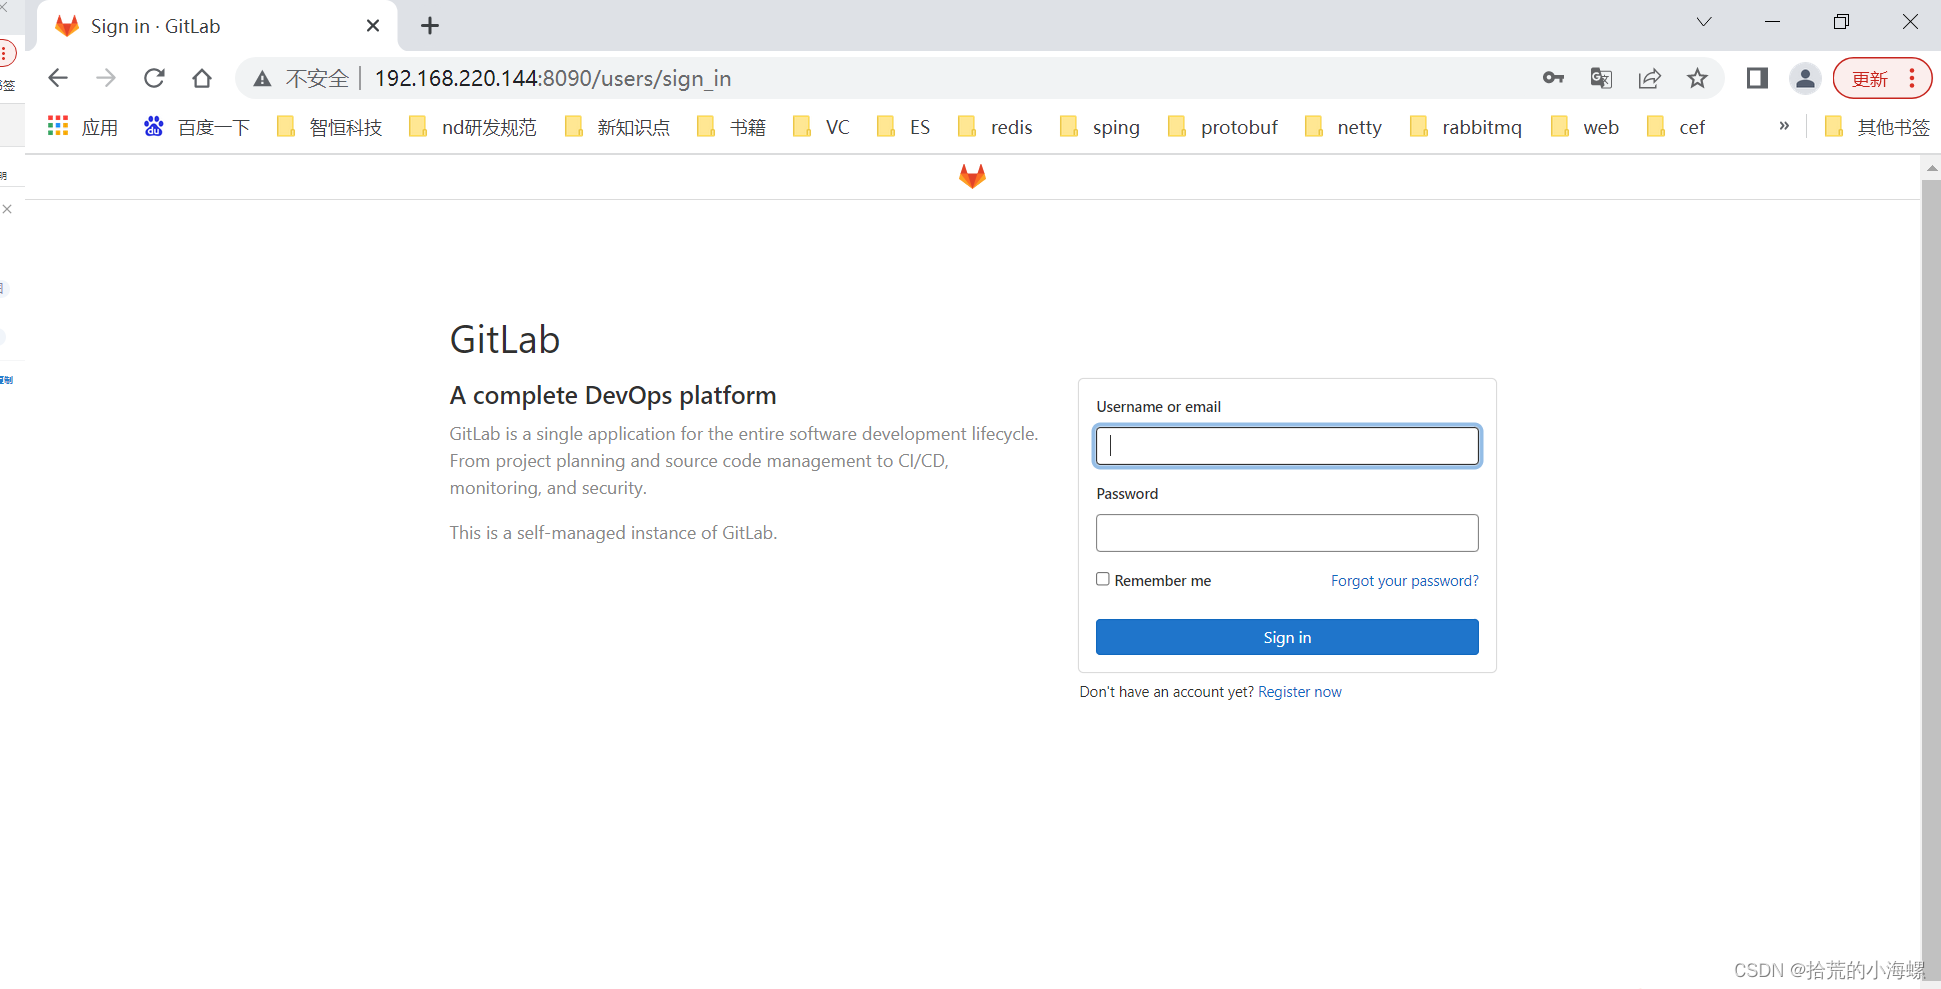Viewport: 1941px width, 989px height.
Task: Select the Sign in · GitLab tab
Action: point(216,26)
